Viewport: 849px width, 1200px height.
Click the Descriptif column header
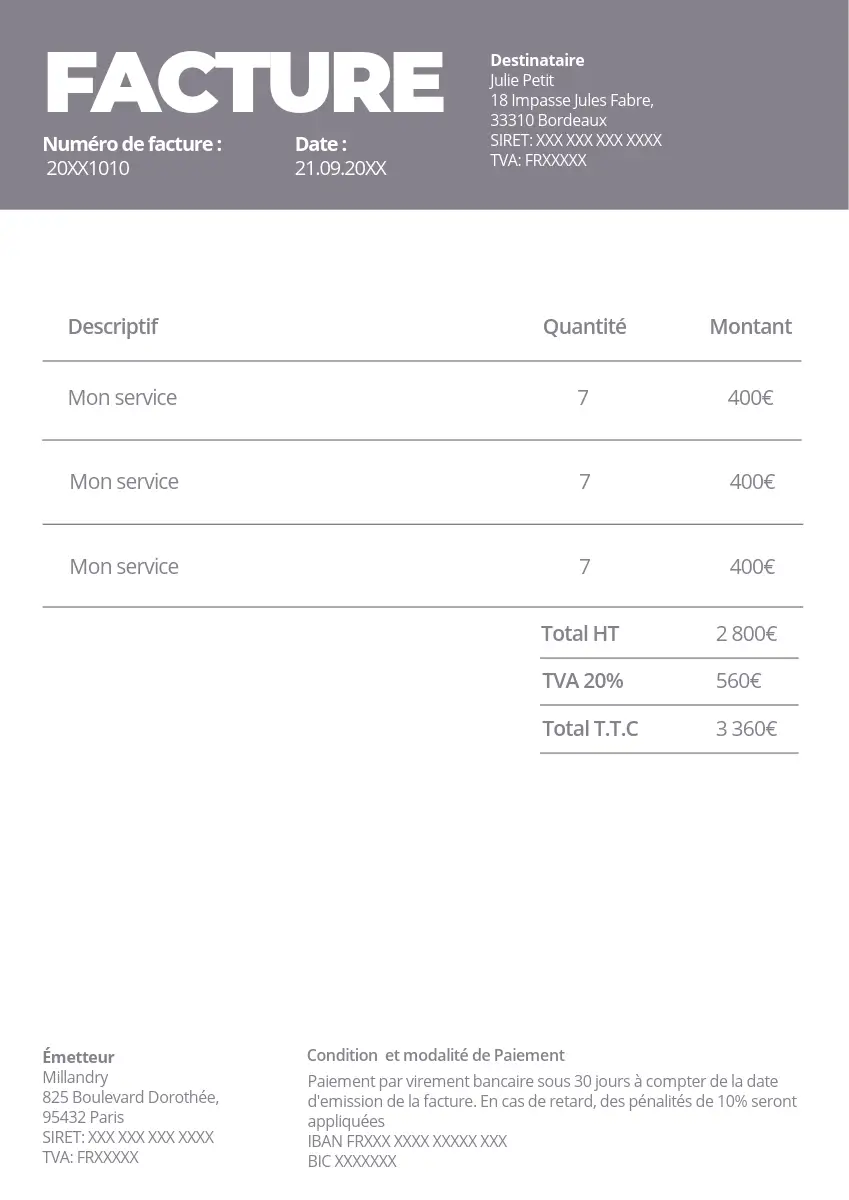pos(113,326)
